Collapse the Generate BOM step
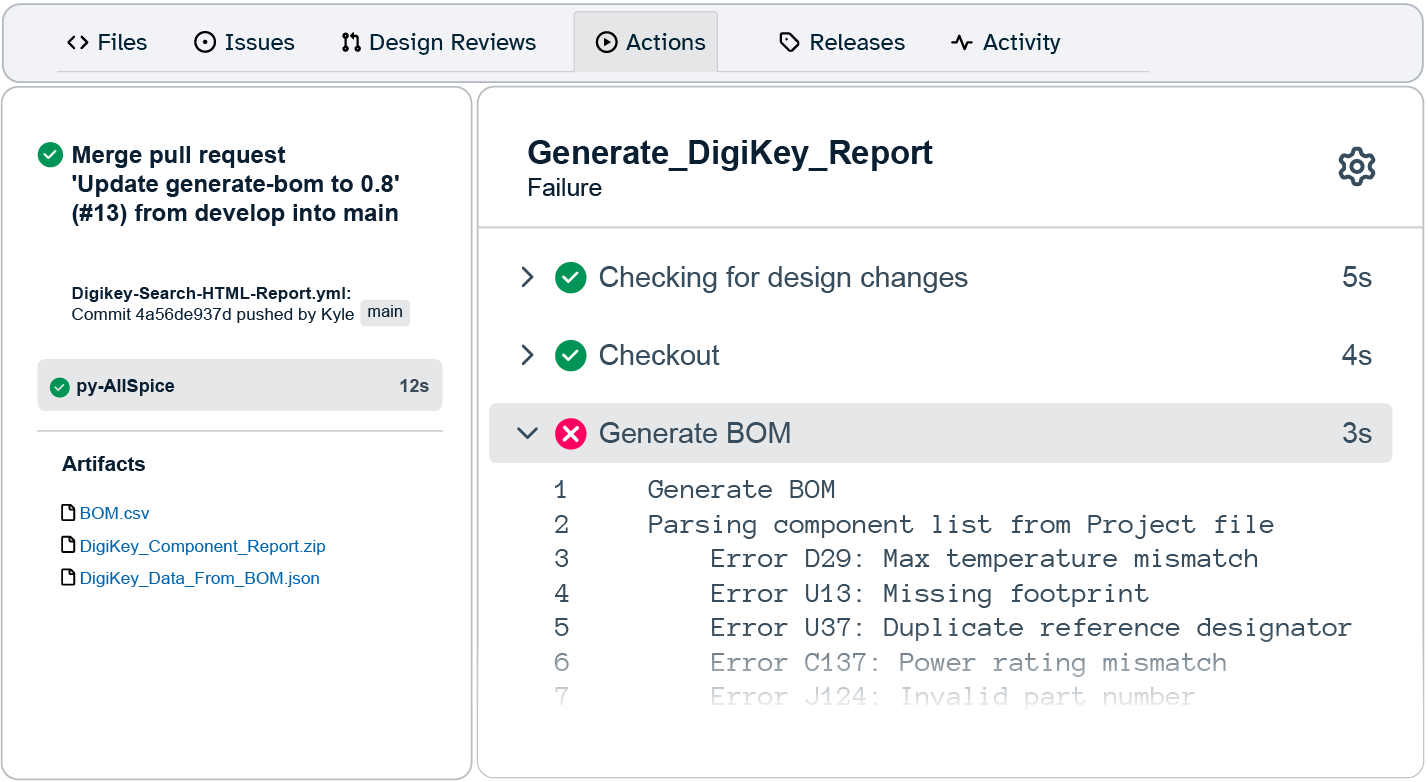The width and height of the screenshot is (1428, 782). click(528, 434)
